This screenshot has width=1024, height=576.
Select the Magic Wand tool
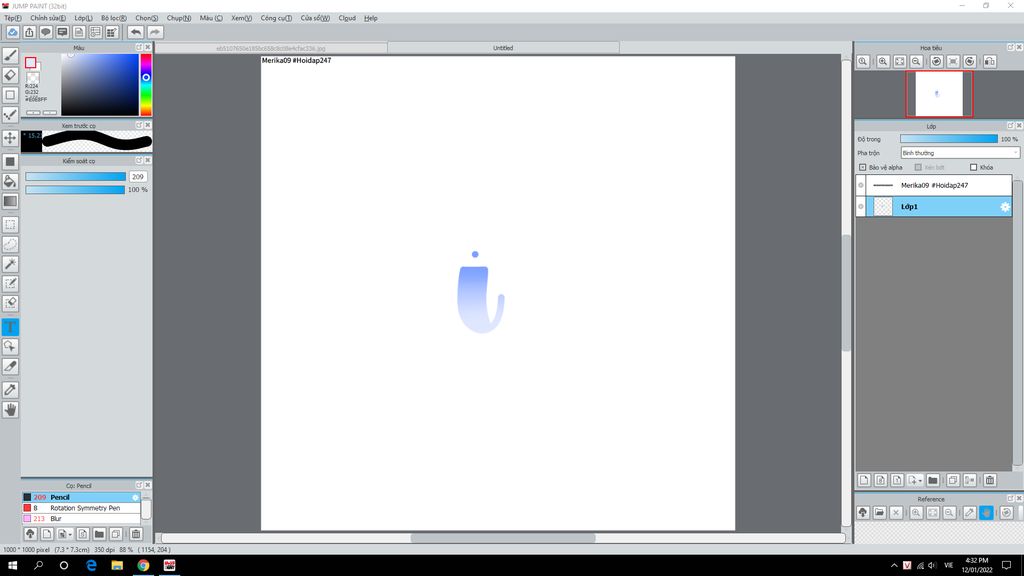pyautogui.click(x=10, y=264)
